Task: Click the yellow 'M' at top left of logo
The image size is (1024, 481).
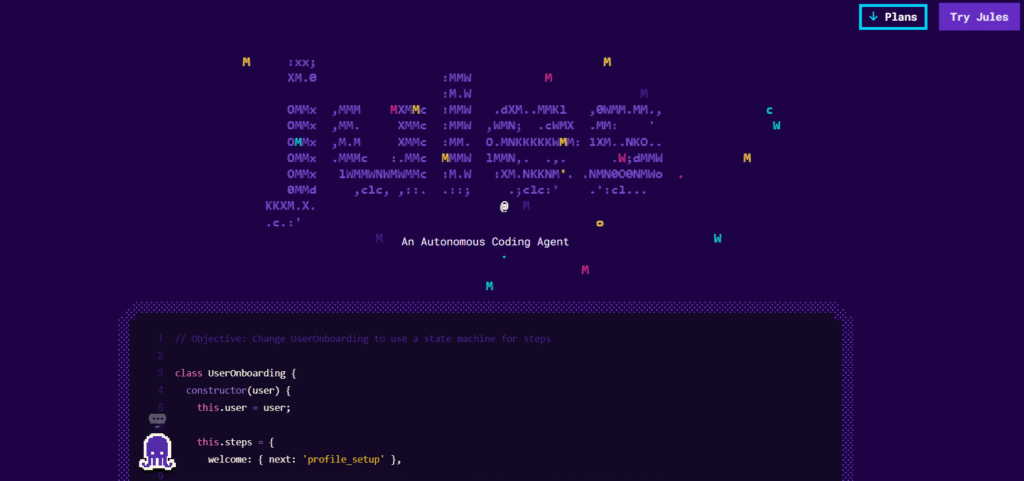Action: pyautogui.click(x=246, y=62)
